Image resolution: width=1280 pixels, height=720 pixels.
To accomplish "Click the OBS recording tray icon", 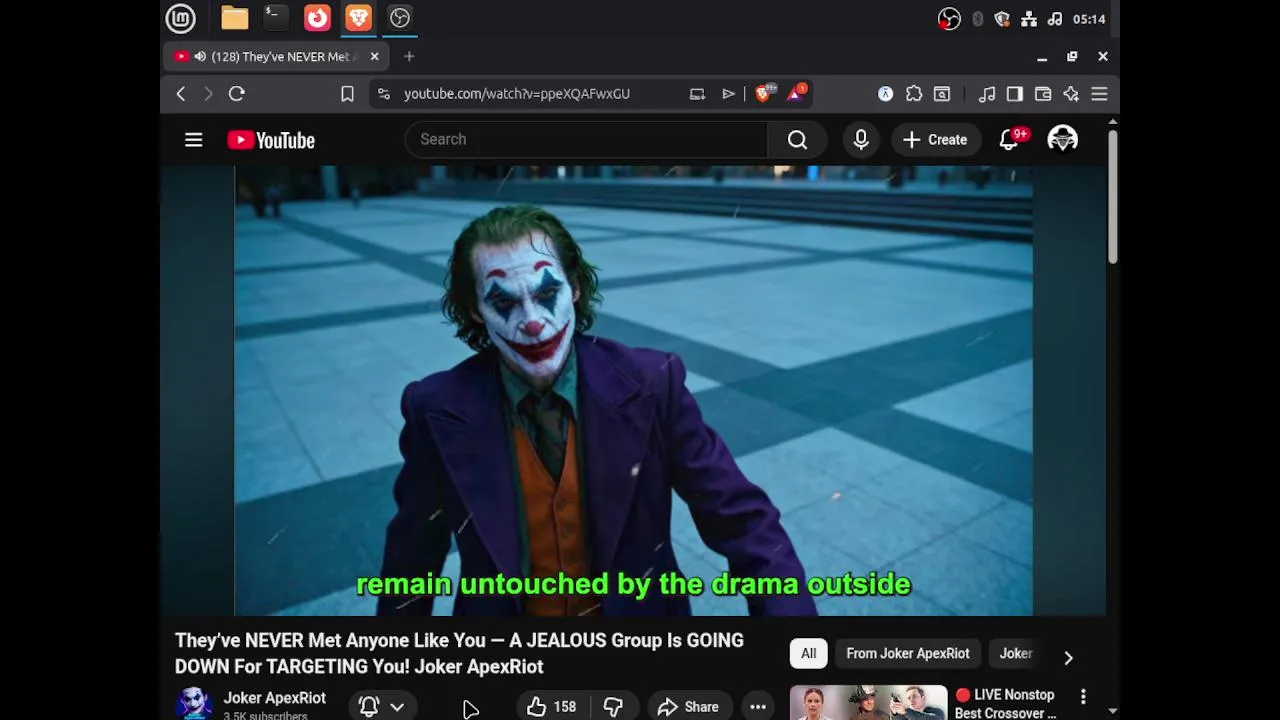I will [949, 19].
